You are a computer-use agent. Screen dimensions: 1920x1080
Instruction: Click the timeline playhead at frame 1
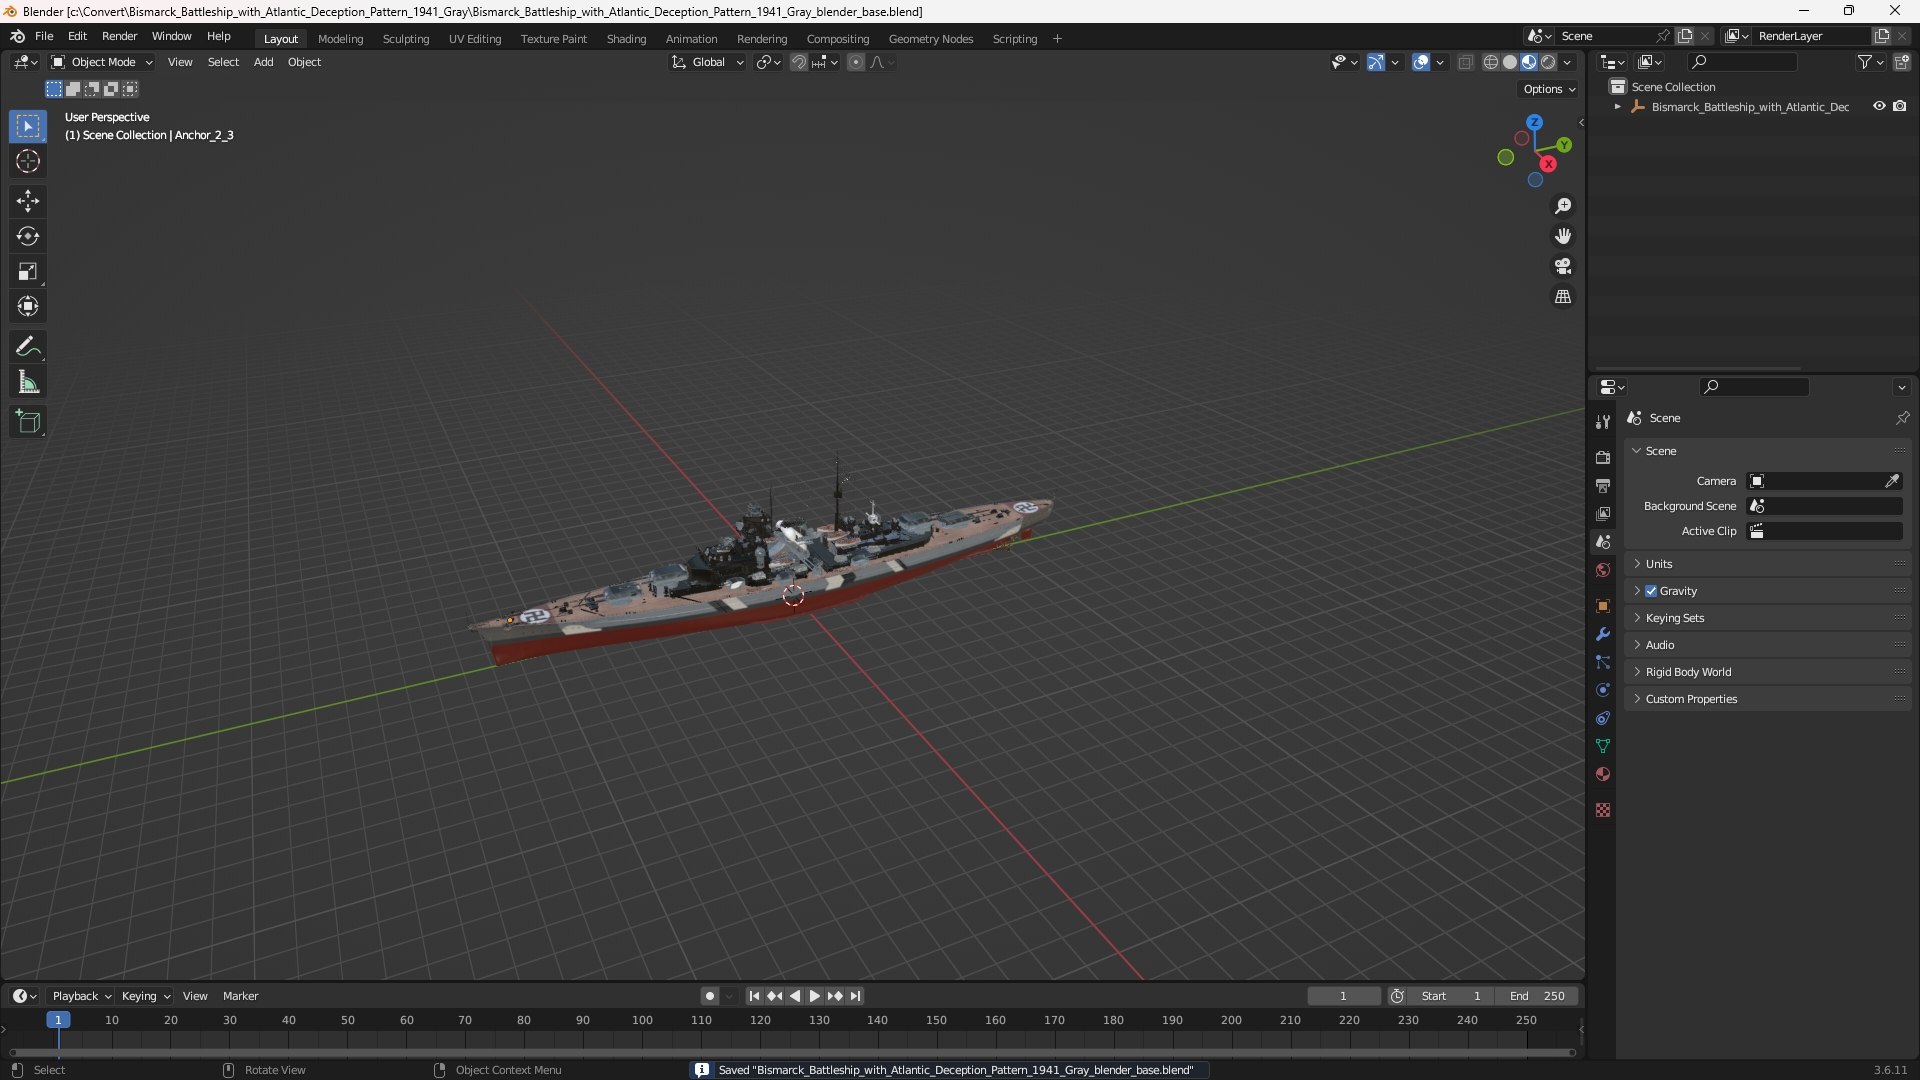pyautogui.click(x=58, y=1020)
